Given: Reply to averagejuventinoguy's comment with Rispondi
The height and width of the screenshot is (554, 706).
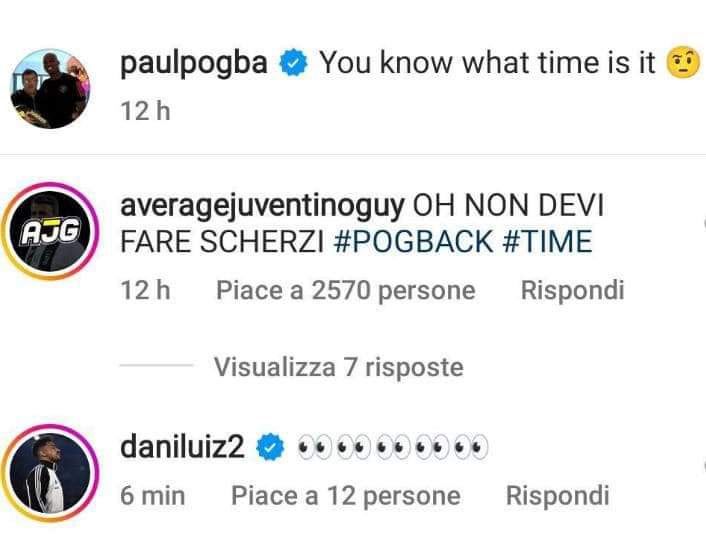Looking at the screenshot, I should pos(572,291).
